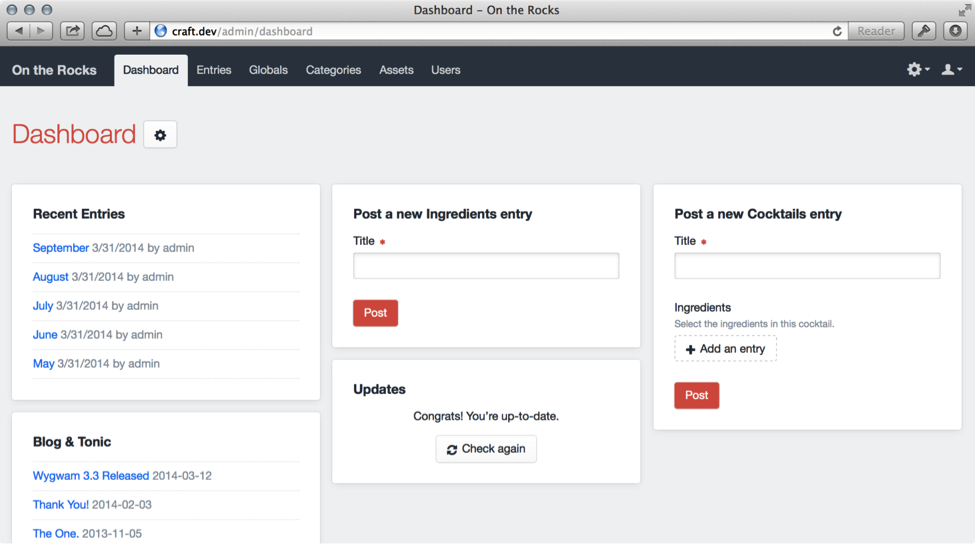The image size is (975, 544).
Task: Close the window with the red button
Action: (12, 10)
